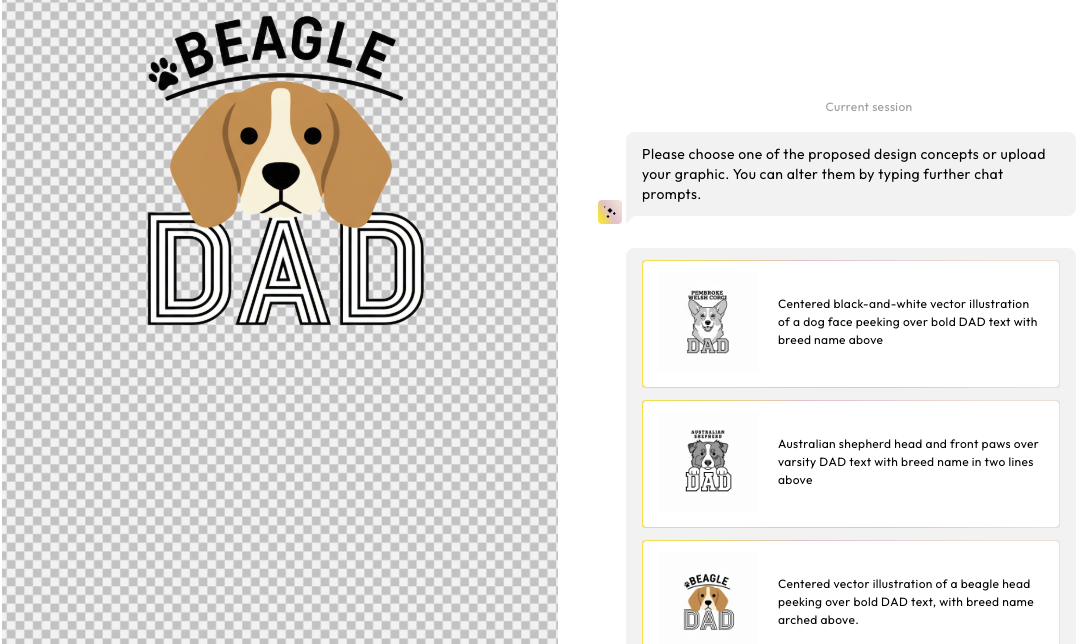
Task: Click the Current session label
Action: (x=868, y=107)
